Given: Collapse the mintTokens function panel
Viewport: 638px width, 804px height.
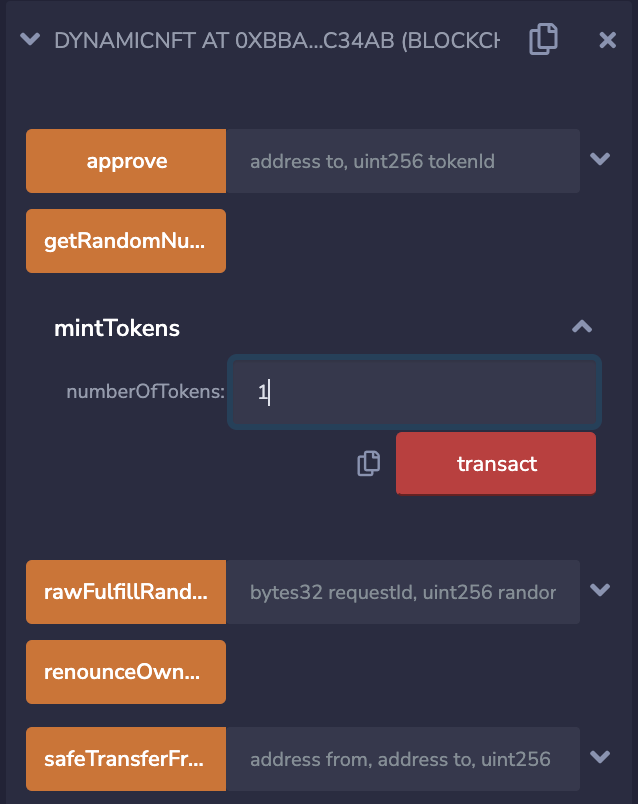Looking at the screenshot, I should 581,327.
